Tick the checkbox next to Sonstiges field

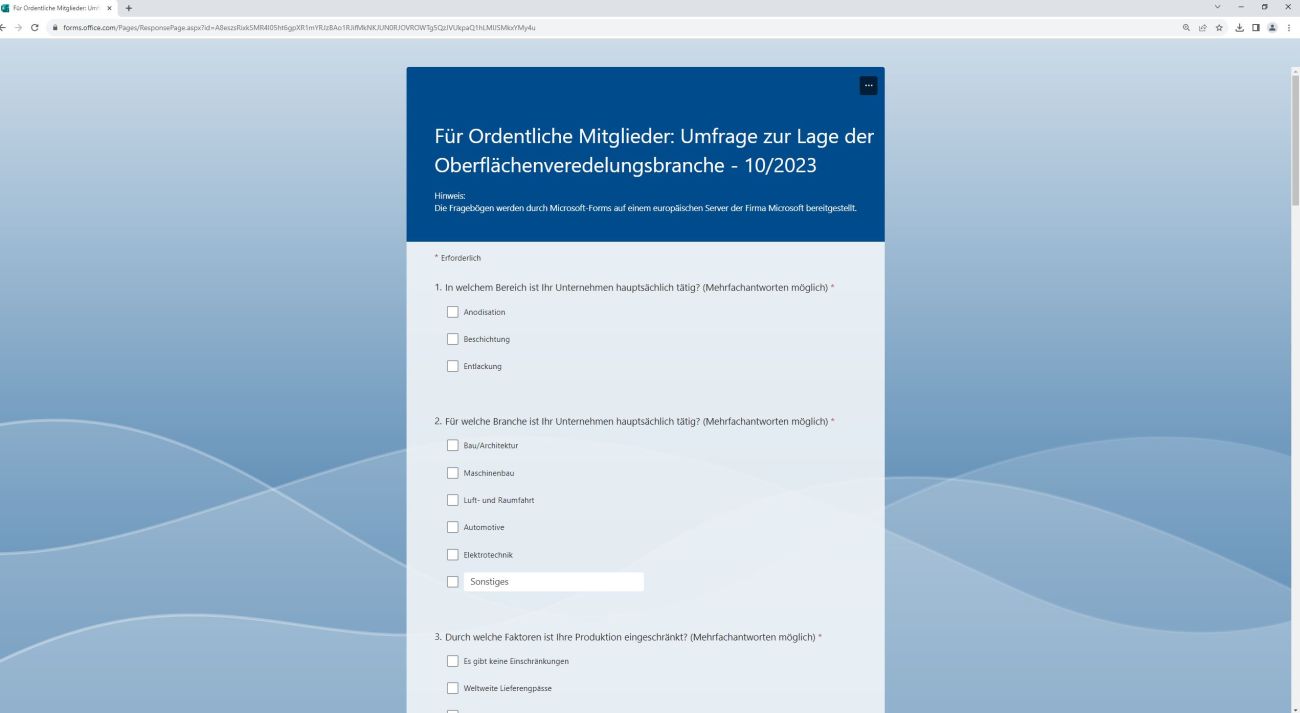click(x=452, y=581)
